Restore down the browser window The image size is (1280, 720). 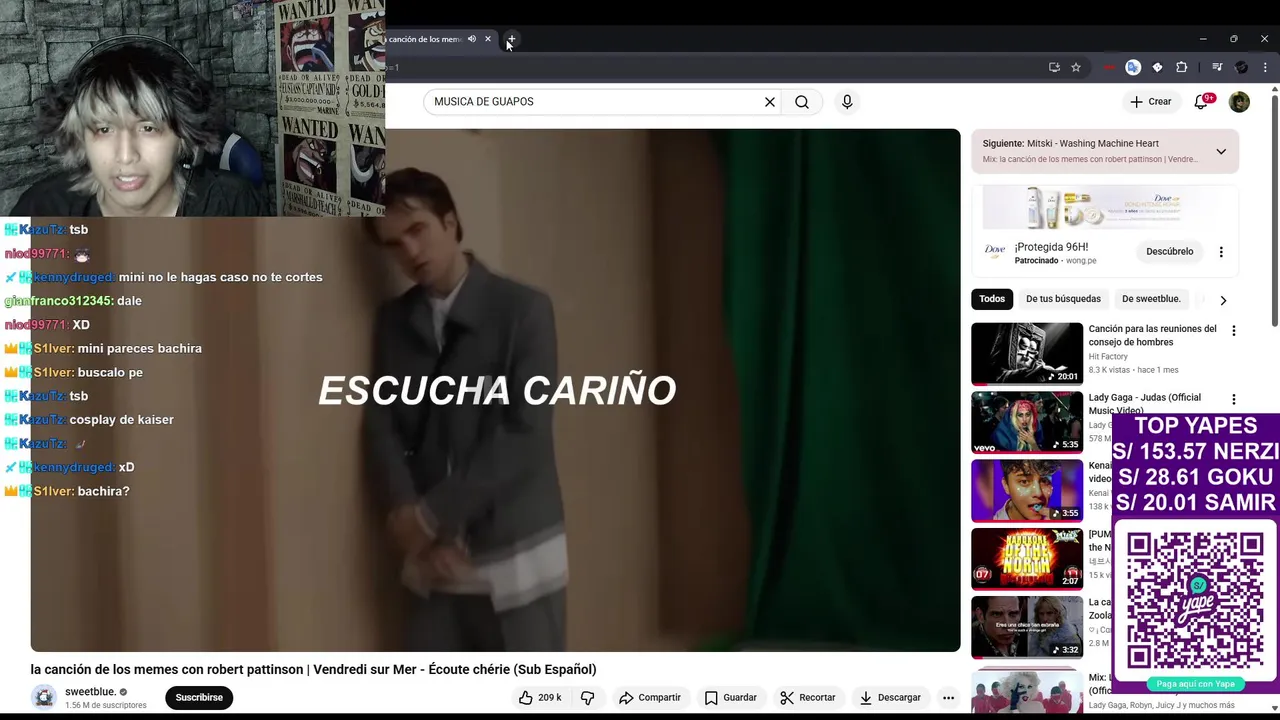(1234, 39)
